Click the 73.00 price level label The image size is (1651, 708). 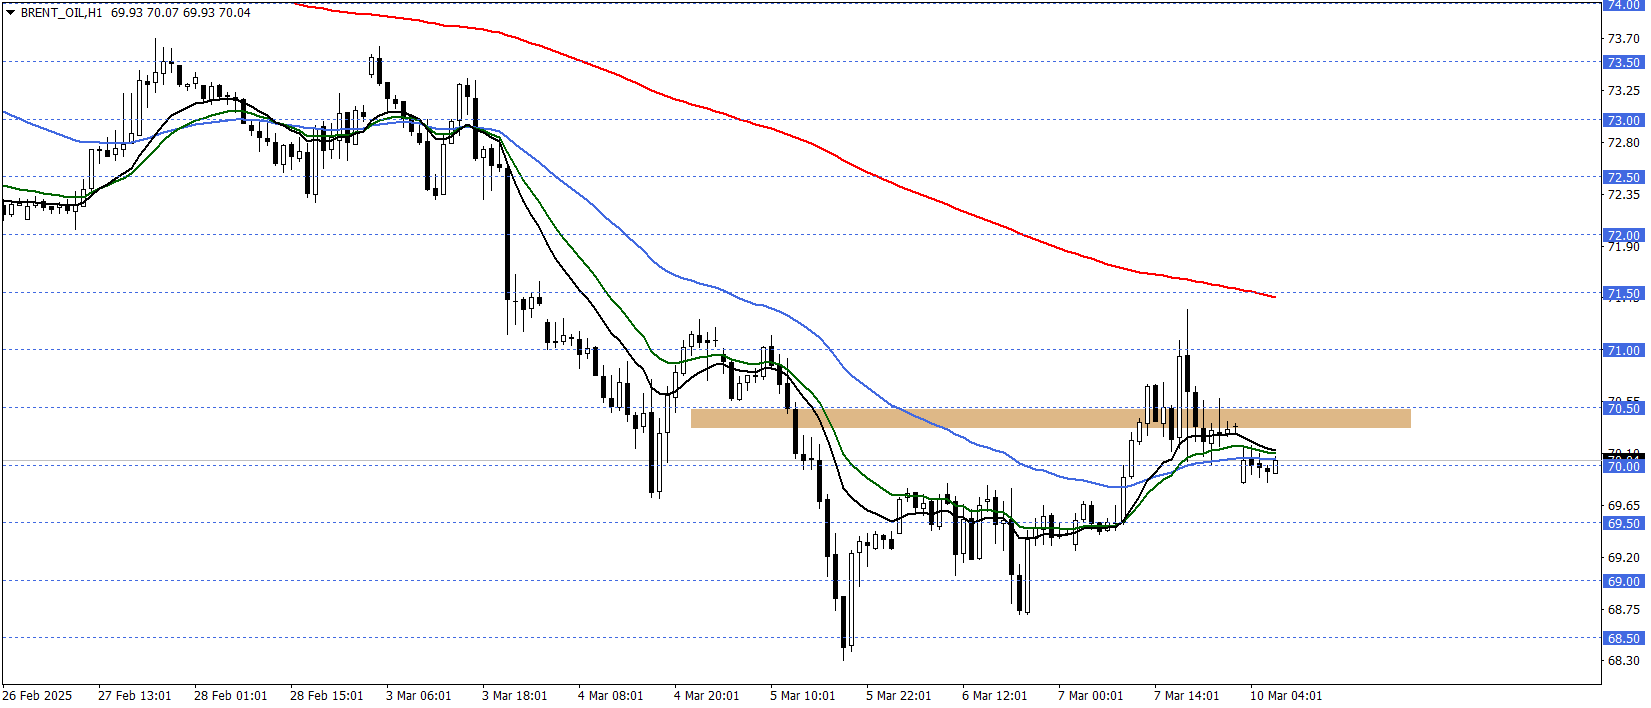(x=1623, y=120)
